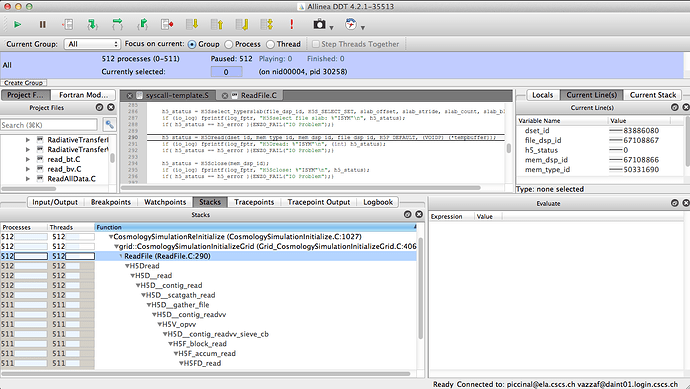The height and width of the screenshot is (389, 690).
Task: Collapse the H5D__gather_file stack node
Action: [149, 305]
